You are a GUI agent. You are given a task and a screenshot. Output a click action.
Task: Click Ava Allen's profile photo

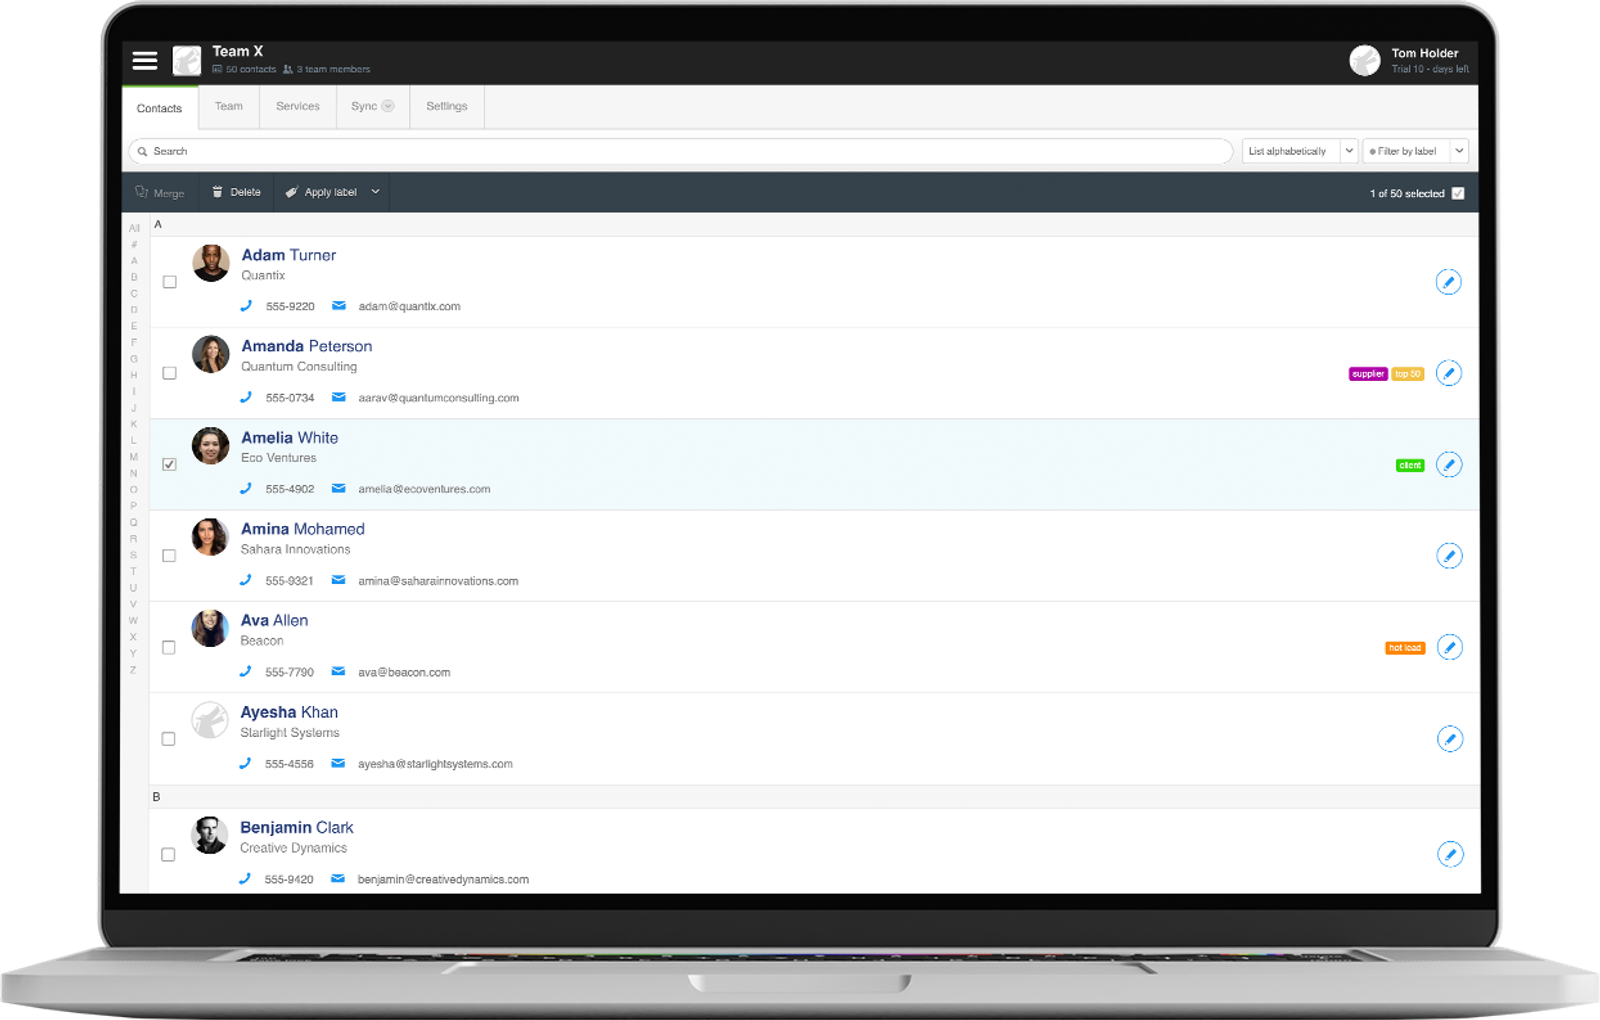tap(210, 629)
